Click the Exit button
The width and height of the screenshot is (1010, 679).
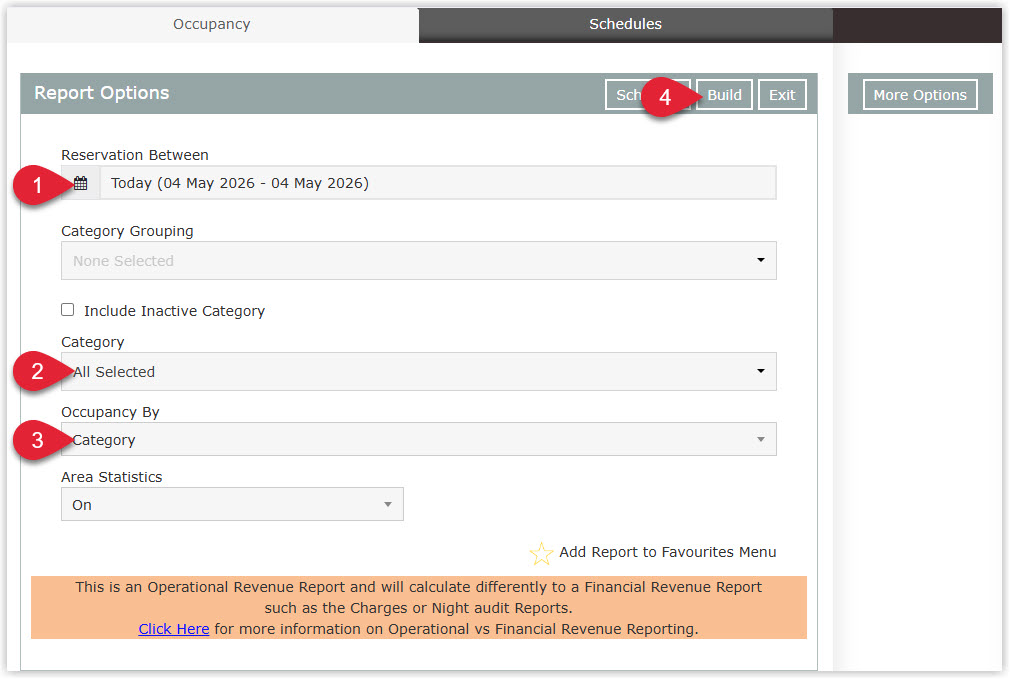782,95
